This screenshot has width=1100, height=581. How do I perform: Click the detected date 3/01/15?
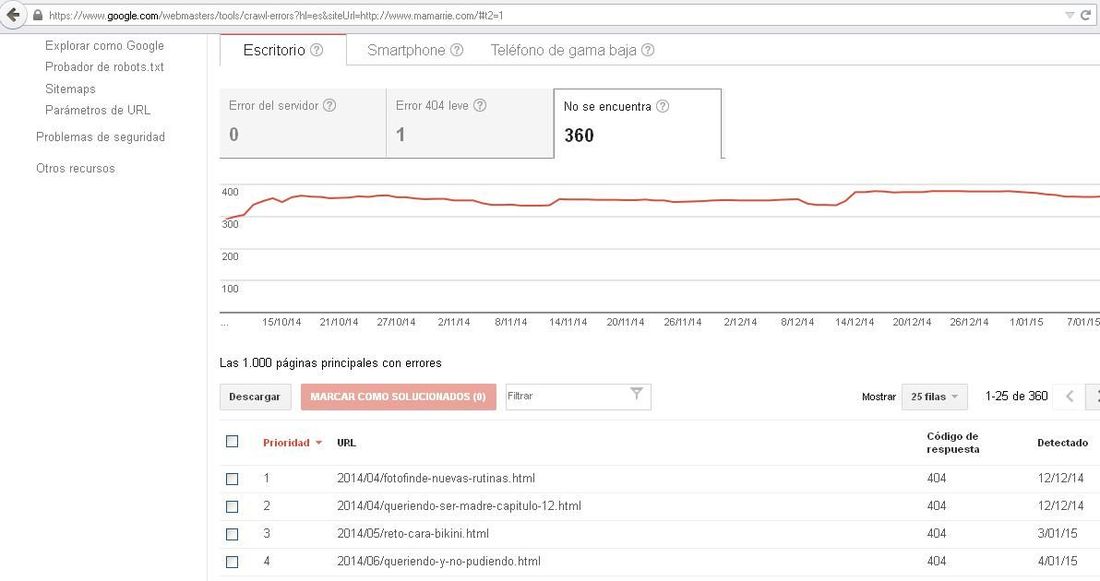pos(1057,533)
